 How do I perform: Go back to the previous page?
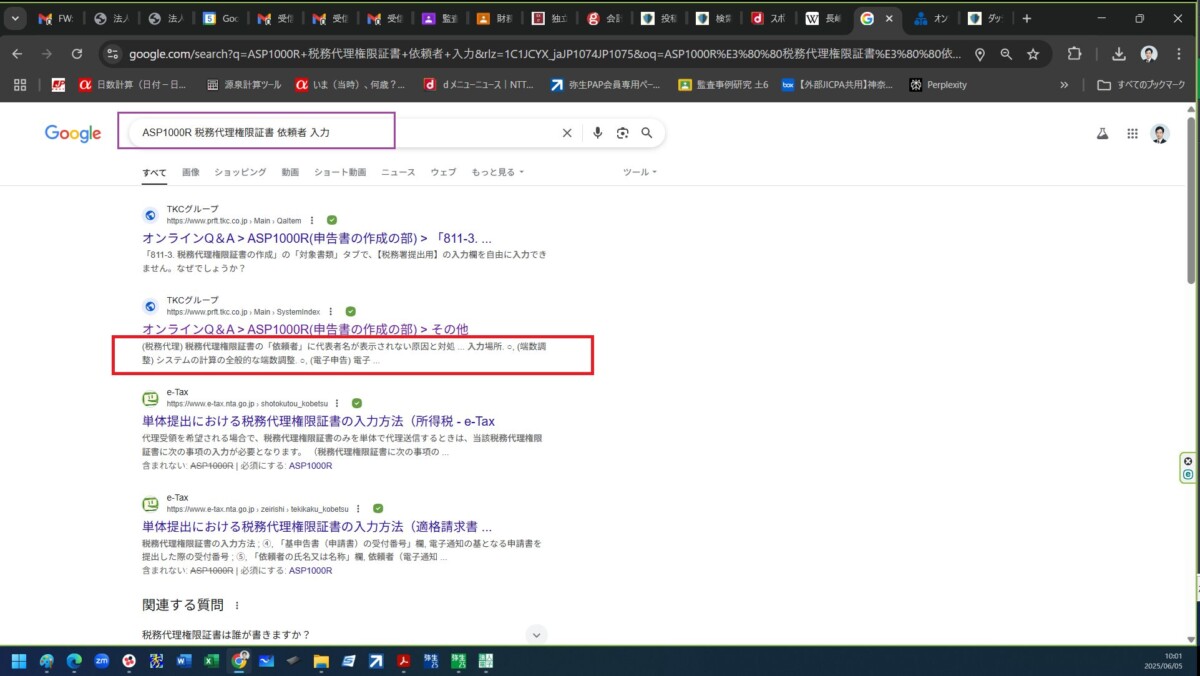coord(17,54)
